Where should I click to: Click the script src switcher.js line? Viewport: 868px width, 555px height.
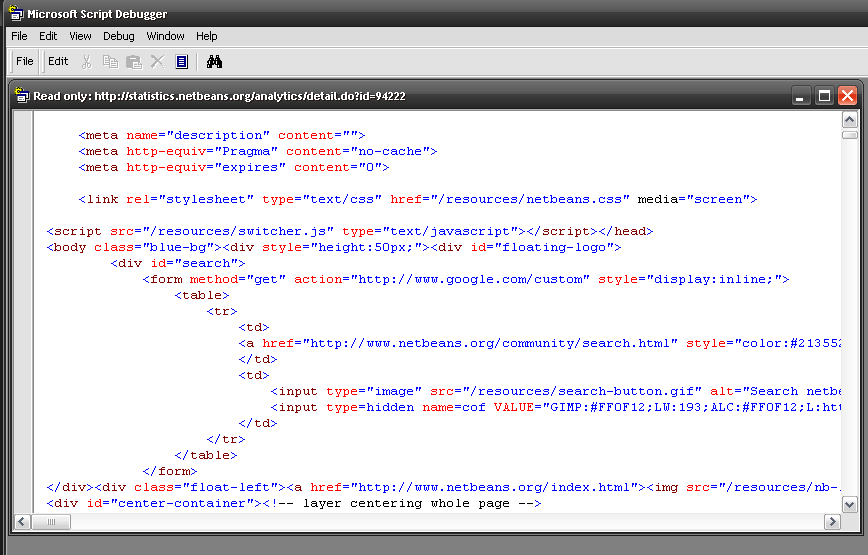point(350,231)
